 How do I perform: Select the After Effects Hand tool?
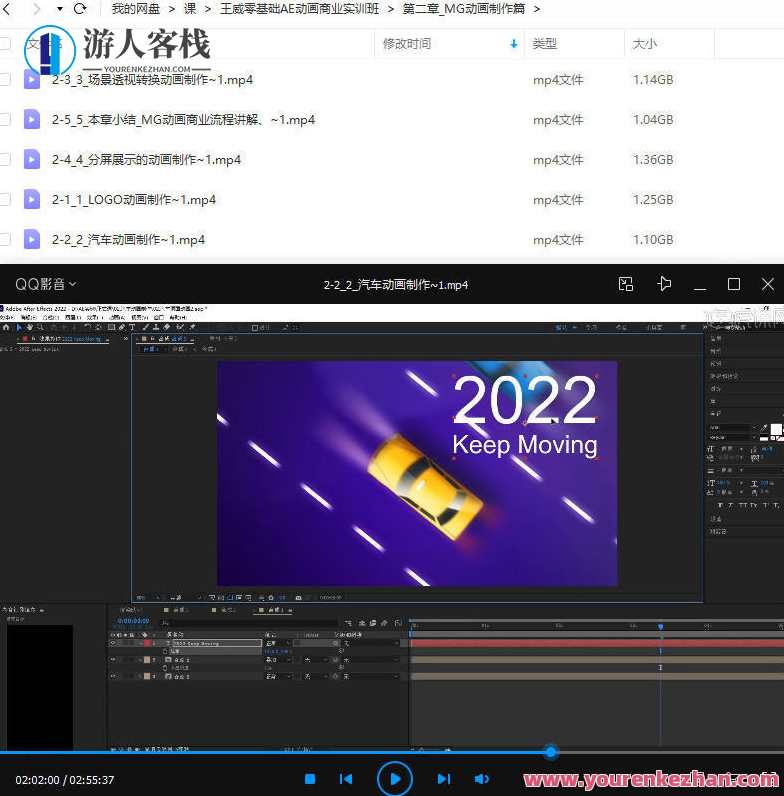(29, 327)
